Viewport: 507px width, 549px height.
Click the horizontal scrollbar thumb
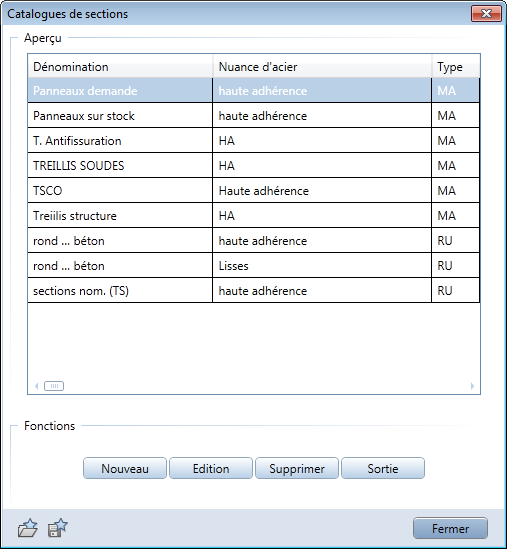[54, 386]
